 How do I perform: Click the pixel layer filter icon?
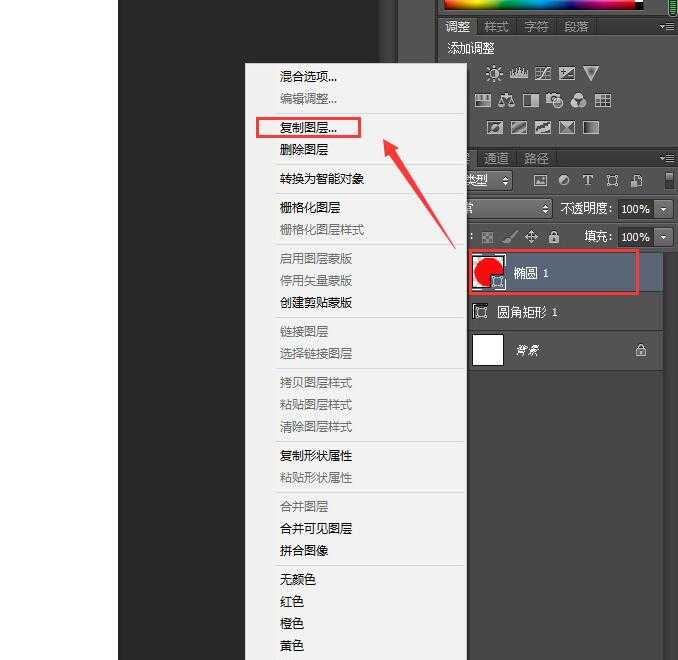(x=540, y=181)
